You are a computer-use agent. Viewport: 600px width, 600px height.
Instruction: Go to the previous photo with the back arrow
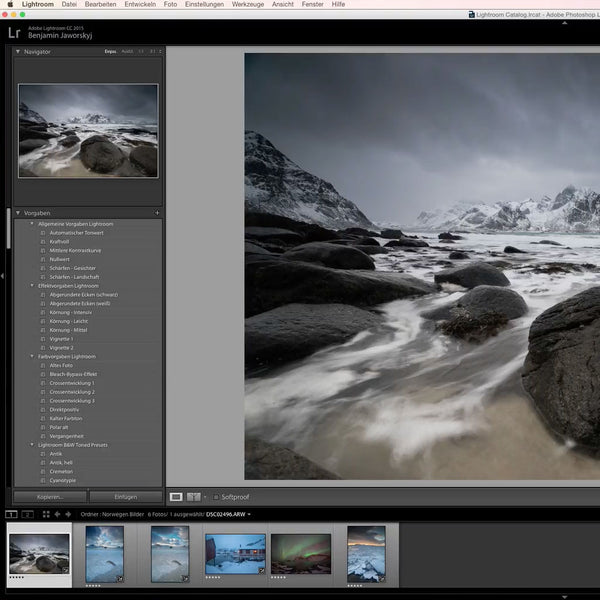point(57,514)
